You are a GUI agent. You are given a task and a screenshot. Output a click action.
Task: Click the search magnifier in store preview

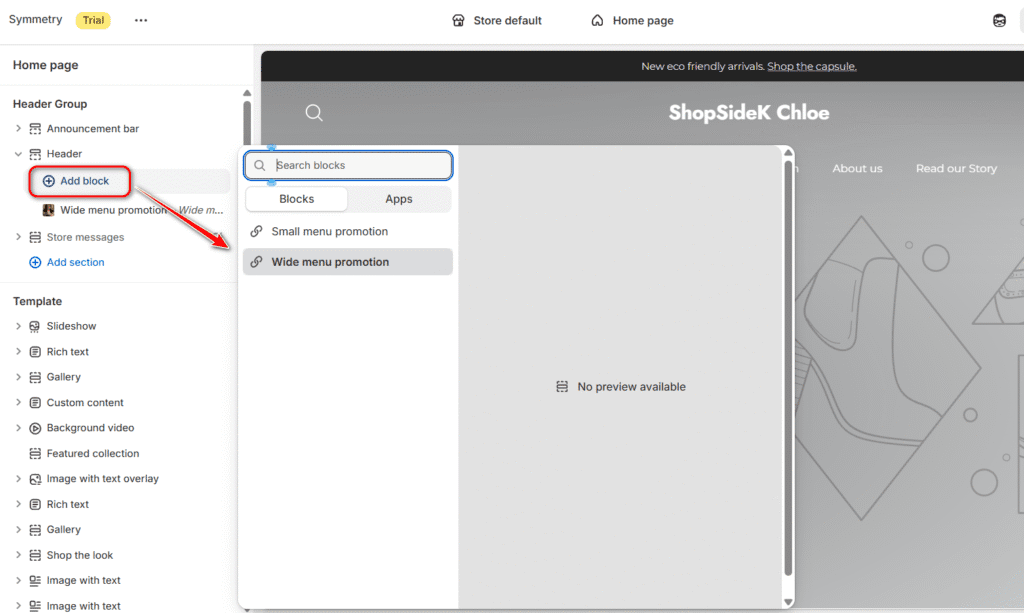tap(314, 113)
